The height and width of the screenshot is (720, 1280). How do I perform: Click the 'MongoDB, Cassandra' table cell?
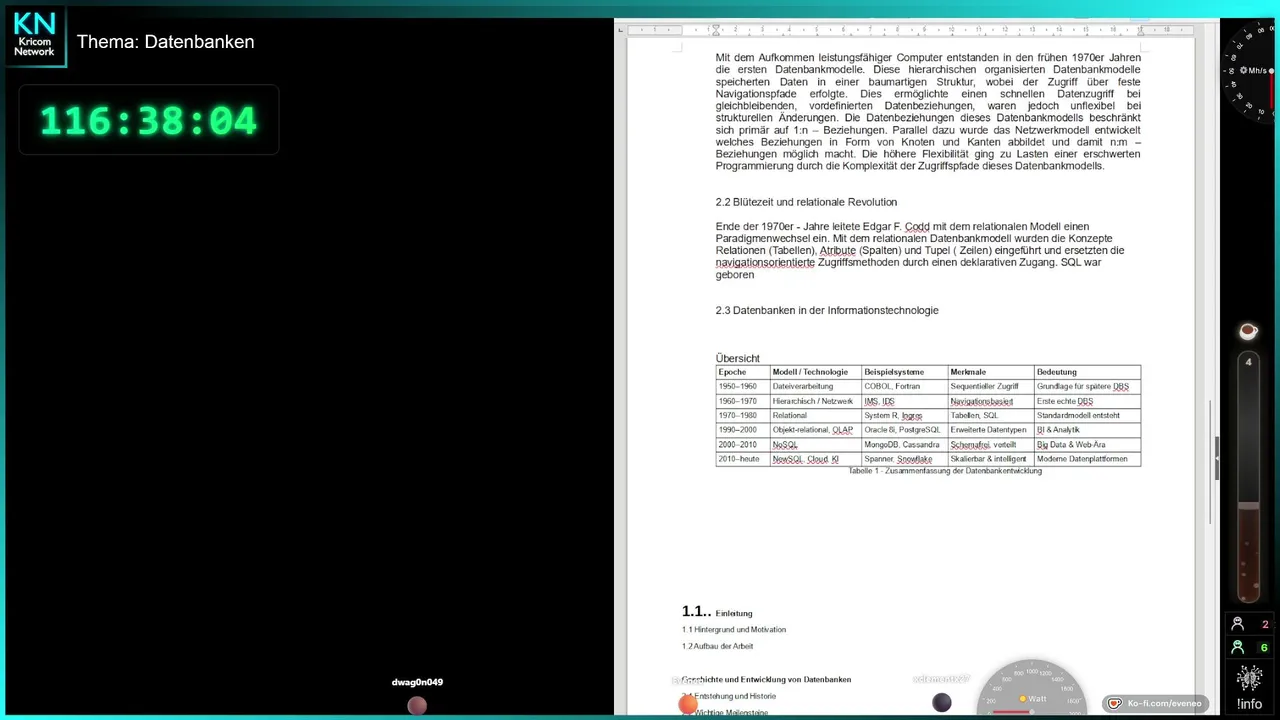905,444
